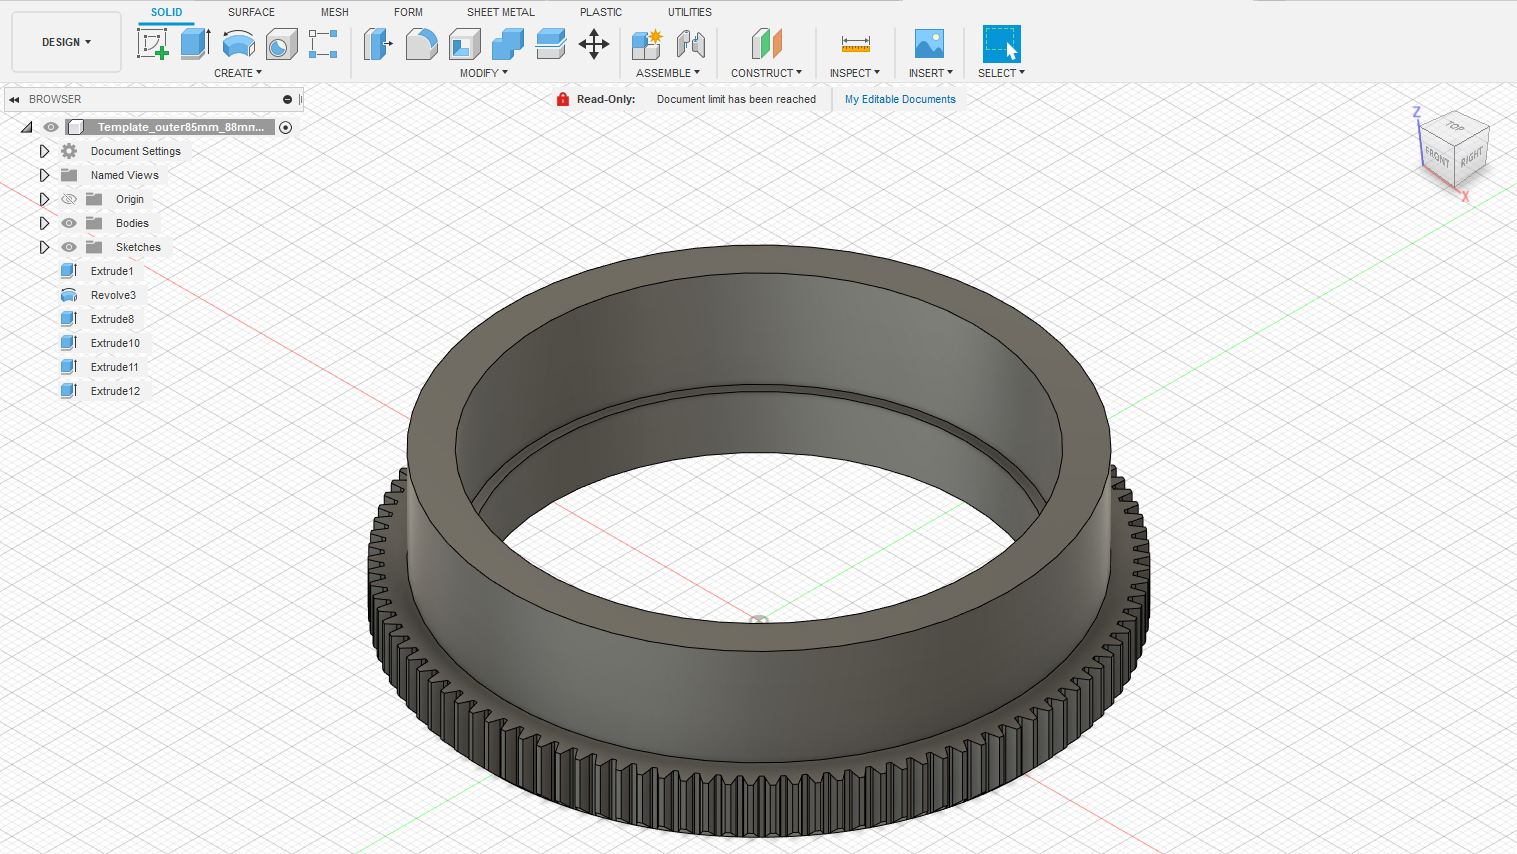Image resolution: width=1517 pixels, height=854 pixels.
Task: Switch to the Plastic tab
Action: coord(601,12)
